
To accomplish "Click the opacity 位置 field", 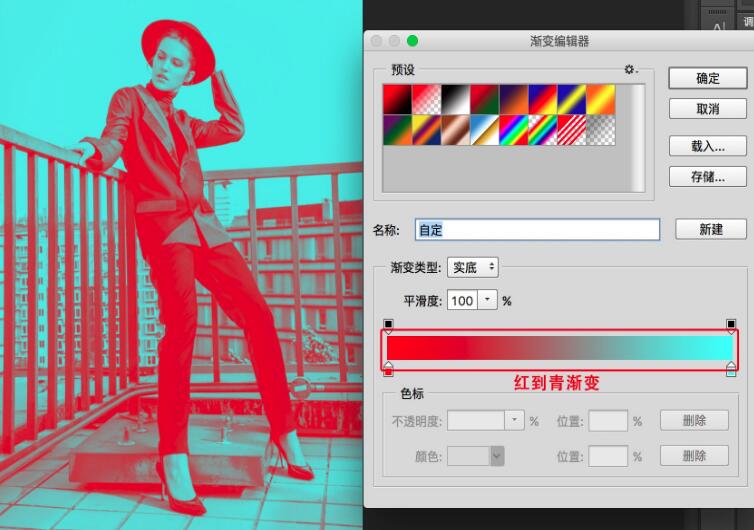I will [x=608, y=421].
